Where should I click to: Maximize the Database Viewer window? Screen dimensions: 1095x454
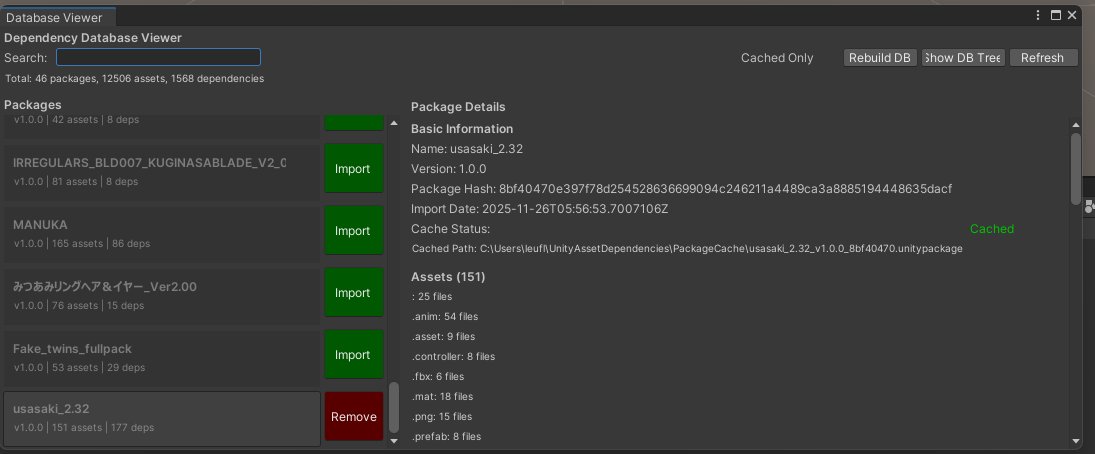[x=1056, y=15]
